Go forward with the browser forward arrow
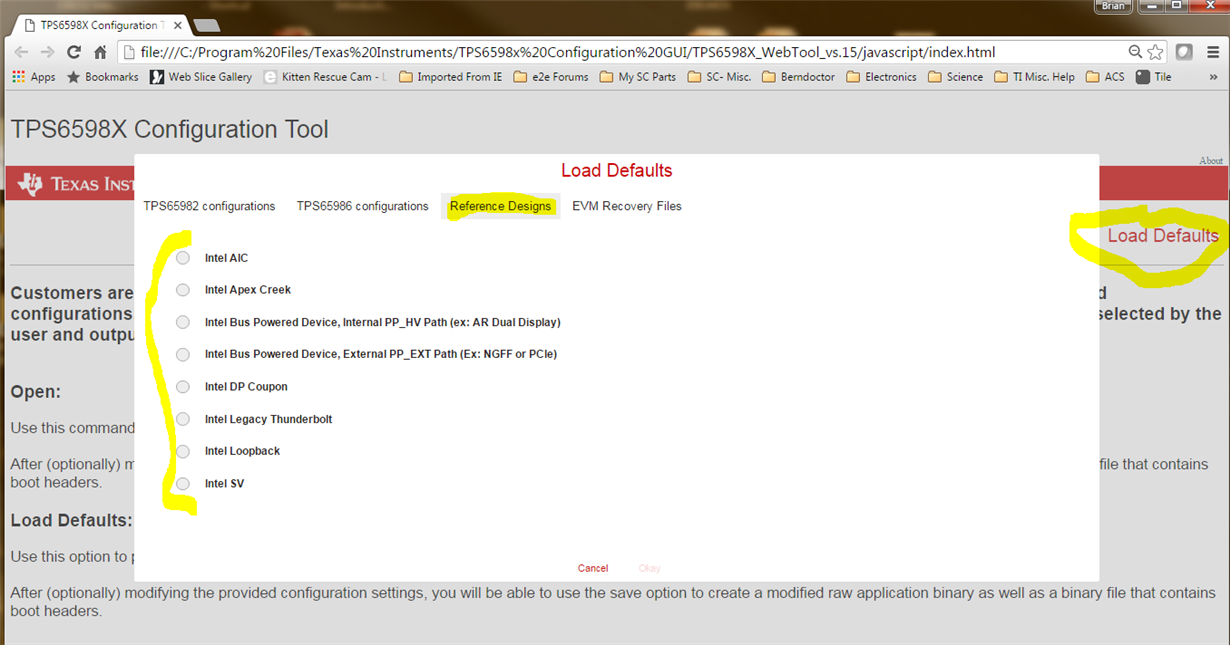 pos(47,52)
